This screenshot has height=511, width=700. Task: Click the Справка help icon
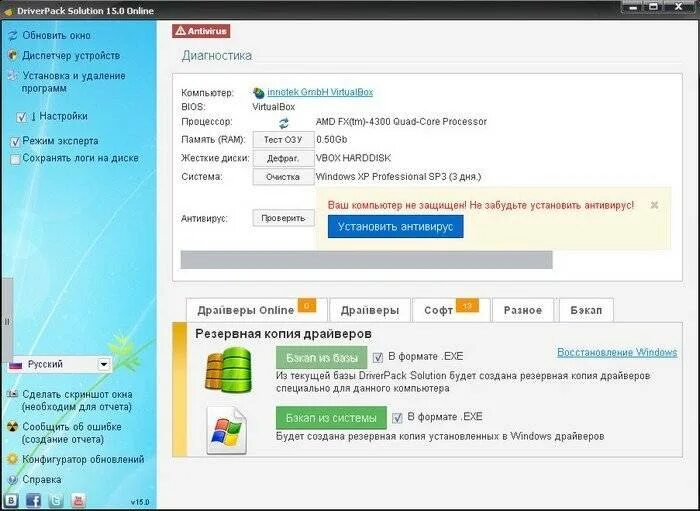point(12,480)
